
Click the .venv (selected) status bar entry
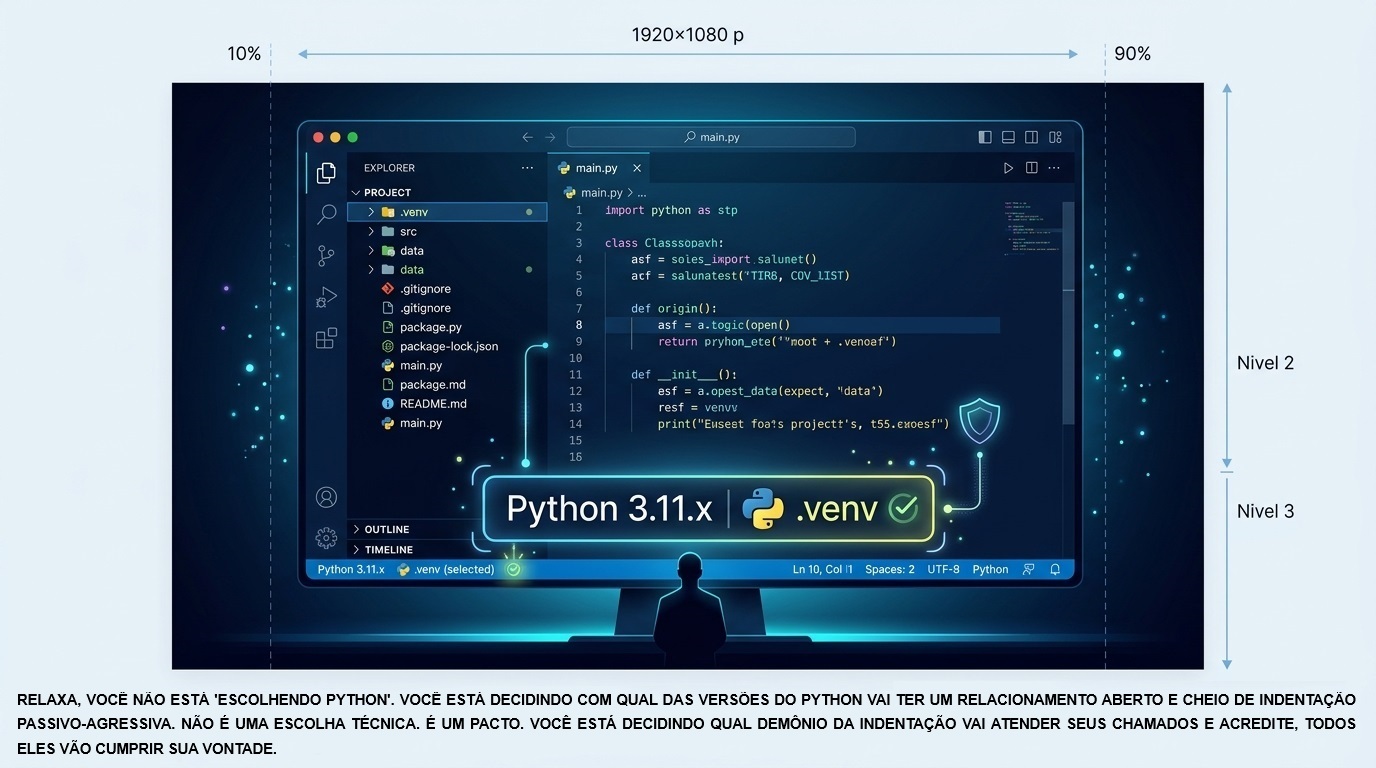[446, 569]
